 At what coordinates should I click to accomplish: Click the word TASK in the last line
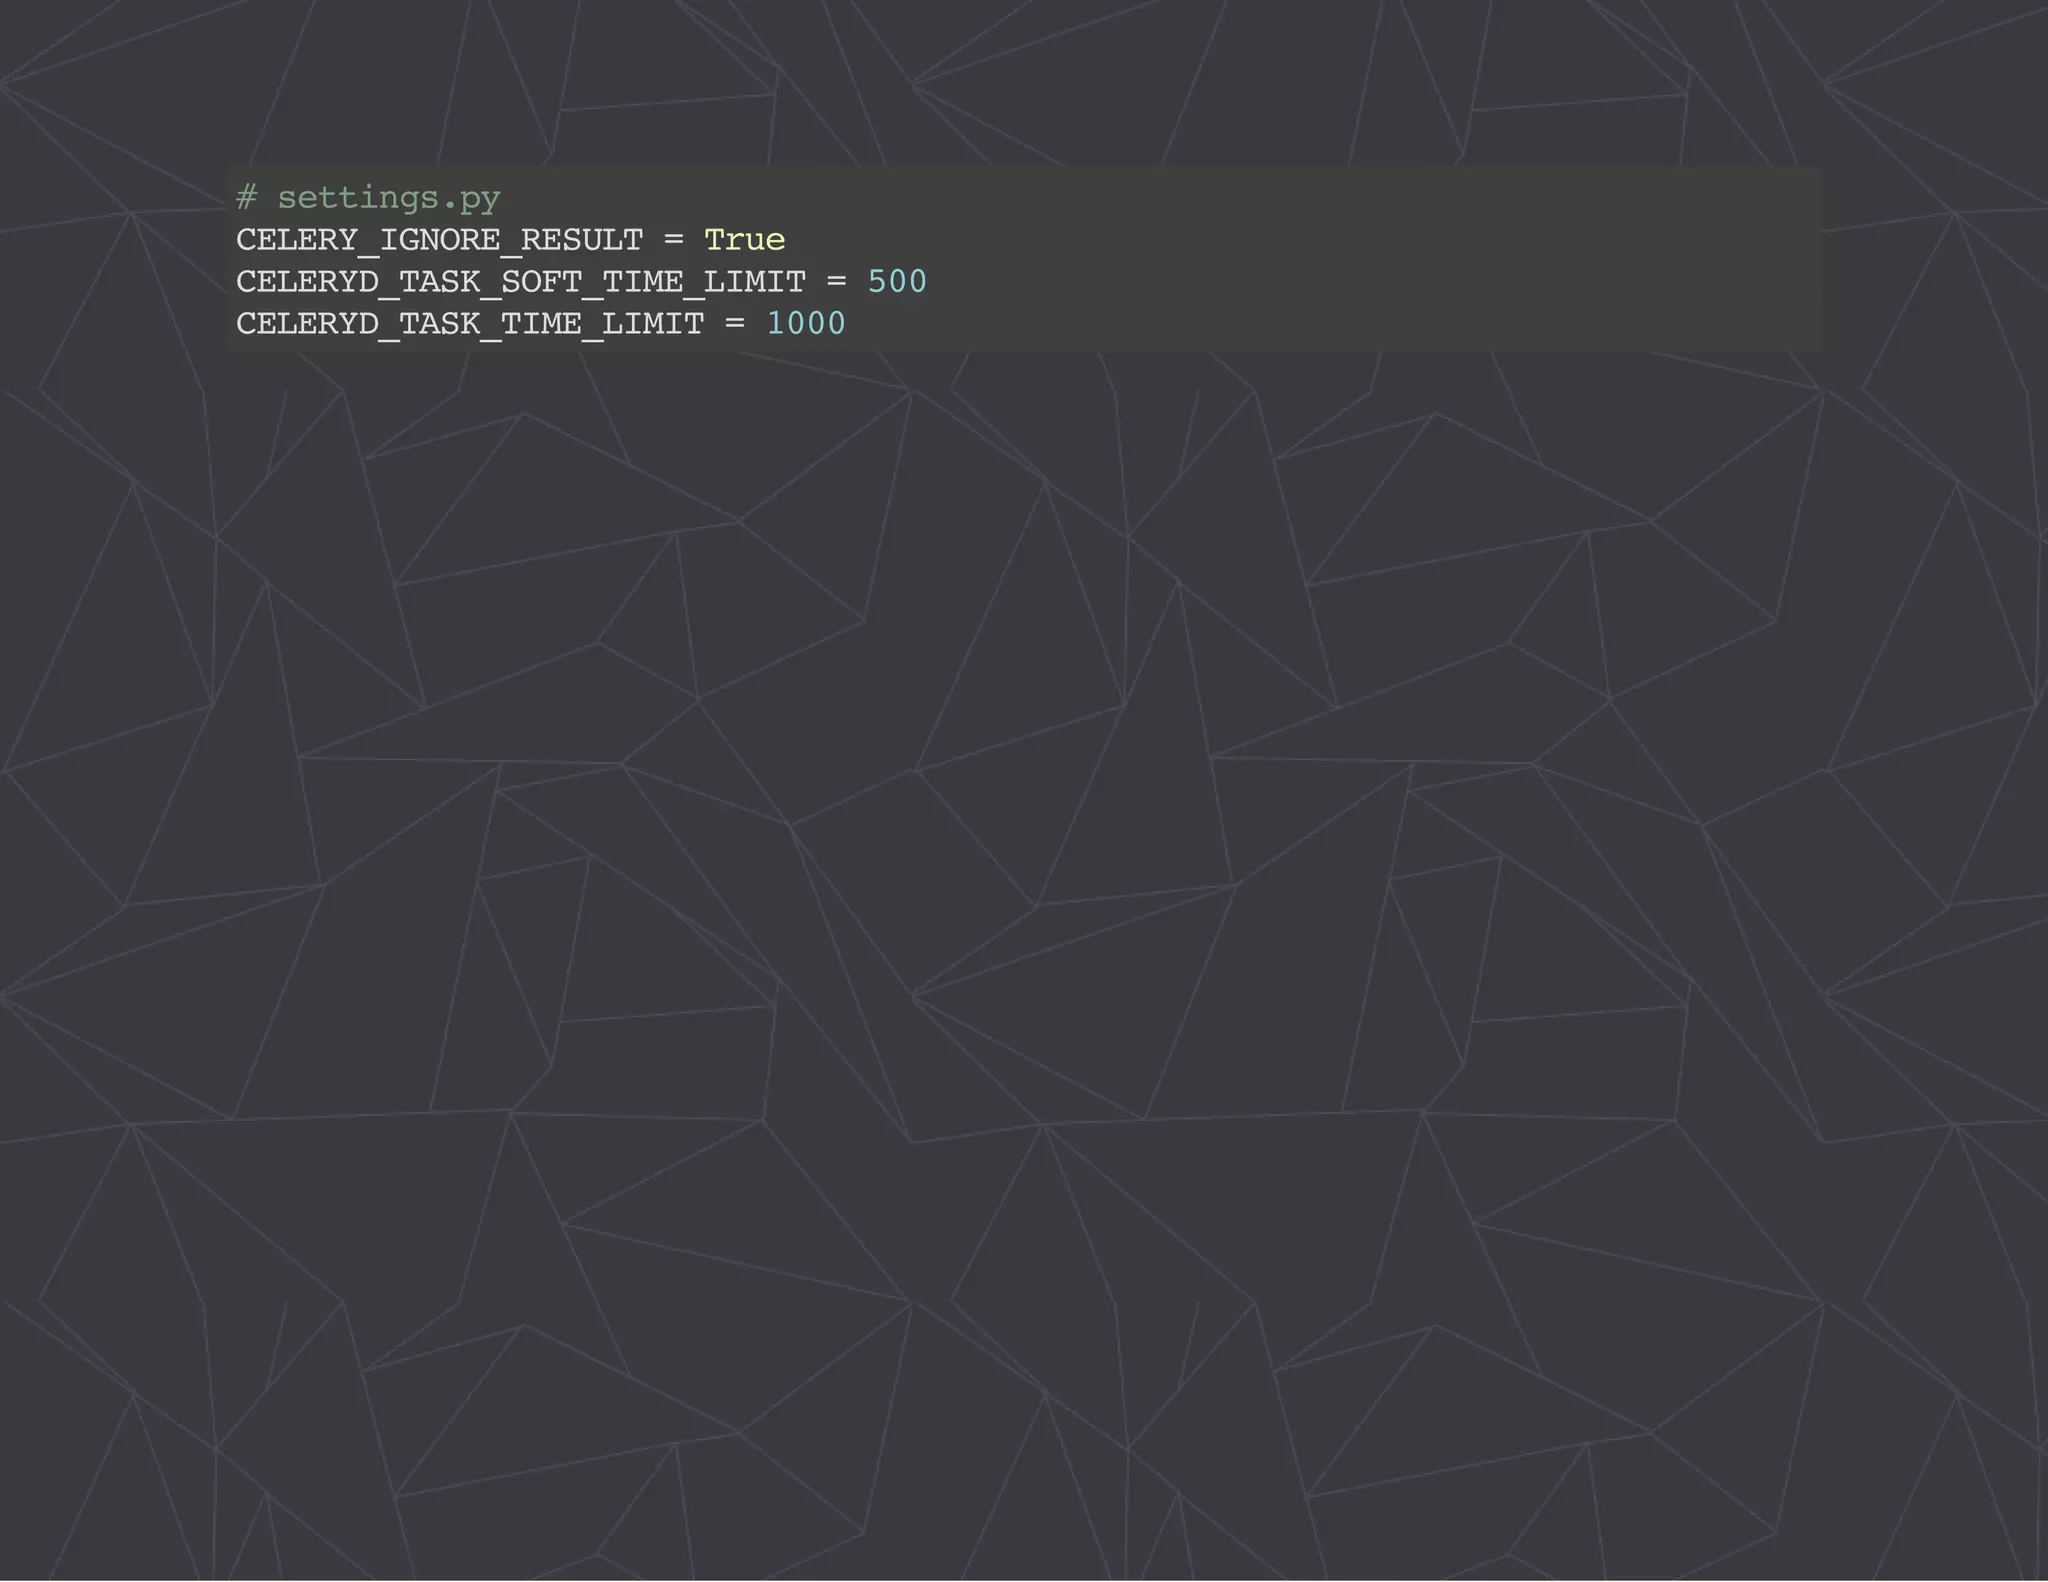439,324
